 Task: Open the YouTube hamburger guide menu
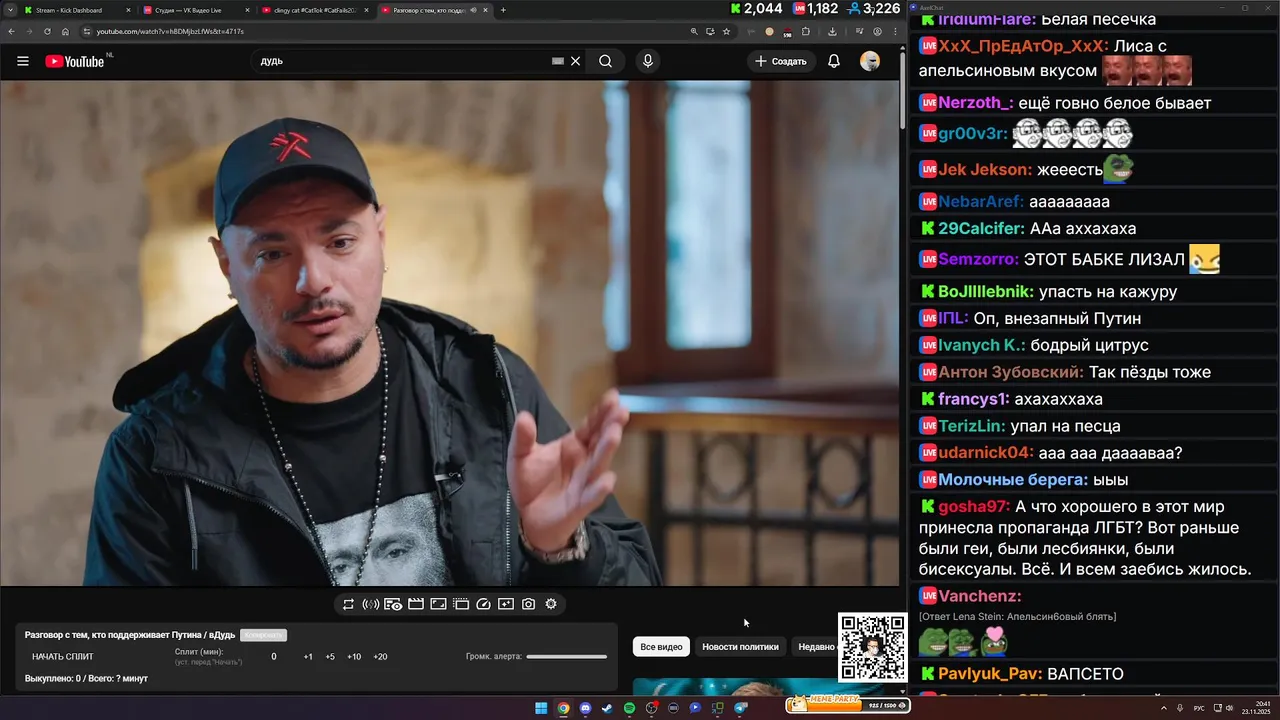[x=23, y=61]
